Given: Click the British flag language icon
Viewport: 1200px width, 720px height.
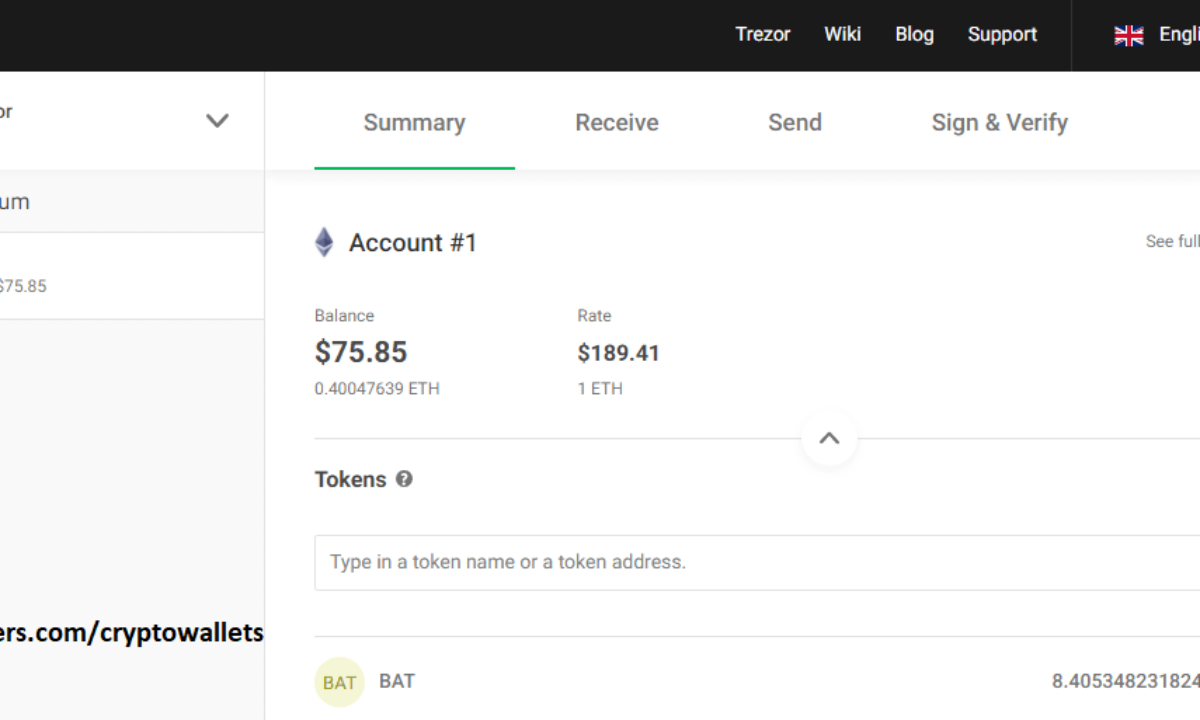Looking at the screenshot, I should tap(1129, 34).
